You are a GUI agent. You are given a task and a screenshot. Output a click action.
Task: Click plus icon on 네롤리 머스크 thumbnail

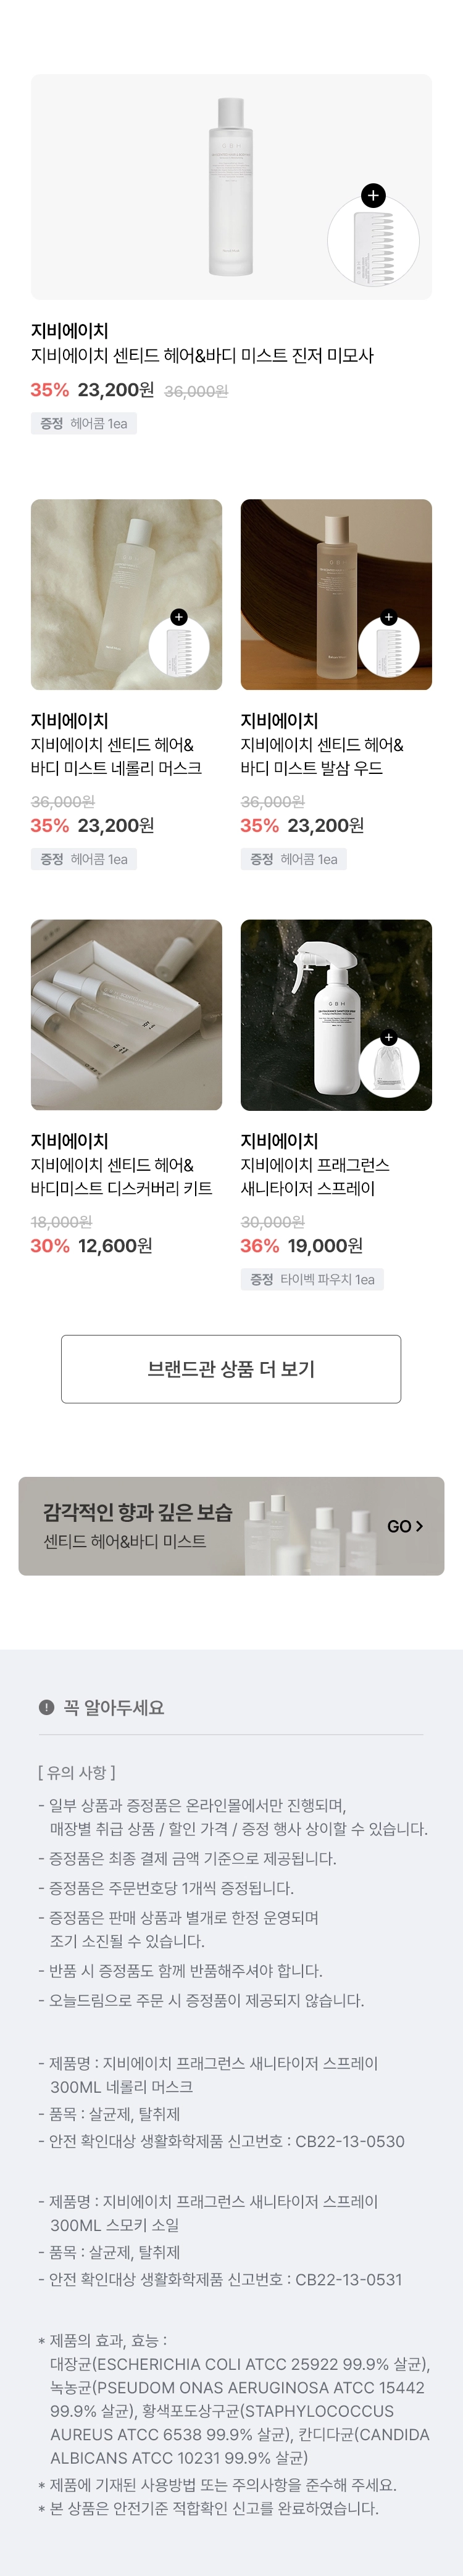click(179, 617)
